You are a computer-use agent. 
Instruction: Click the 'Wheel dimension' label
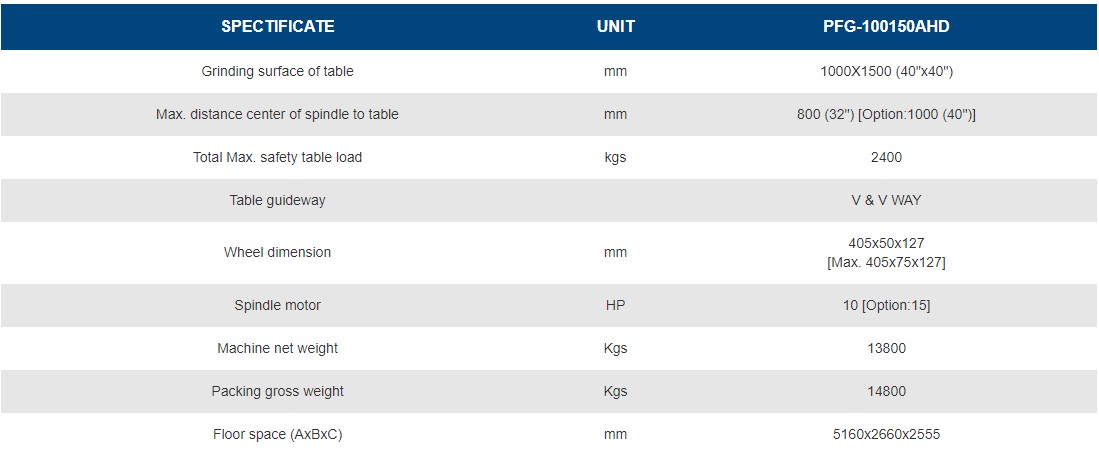click(278, 253)
